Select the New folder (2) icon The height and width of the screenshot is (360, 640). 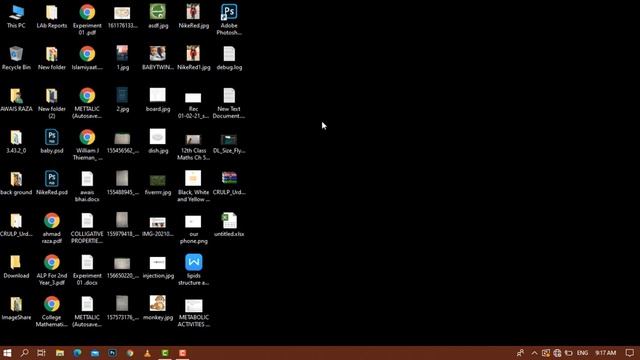[x=52, y=103]
